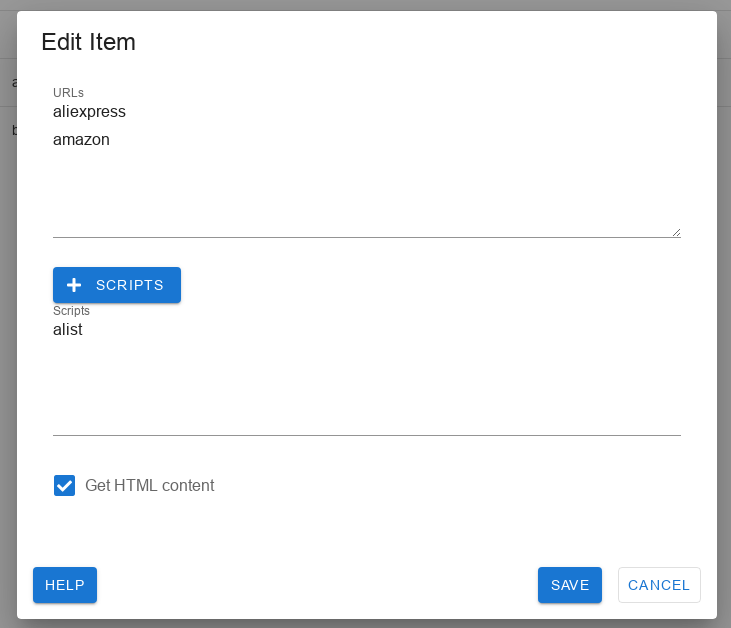This screenshot has height=628, width=731.
Task: Click the SCRIPTS button label
Action: 130,285
